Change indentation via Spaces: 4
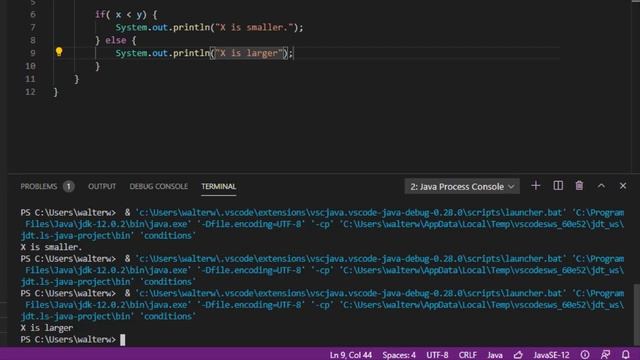The image size is (640, 360). click(x=399, y=355)
